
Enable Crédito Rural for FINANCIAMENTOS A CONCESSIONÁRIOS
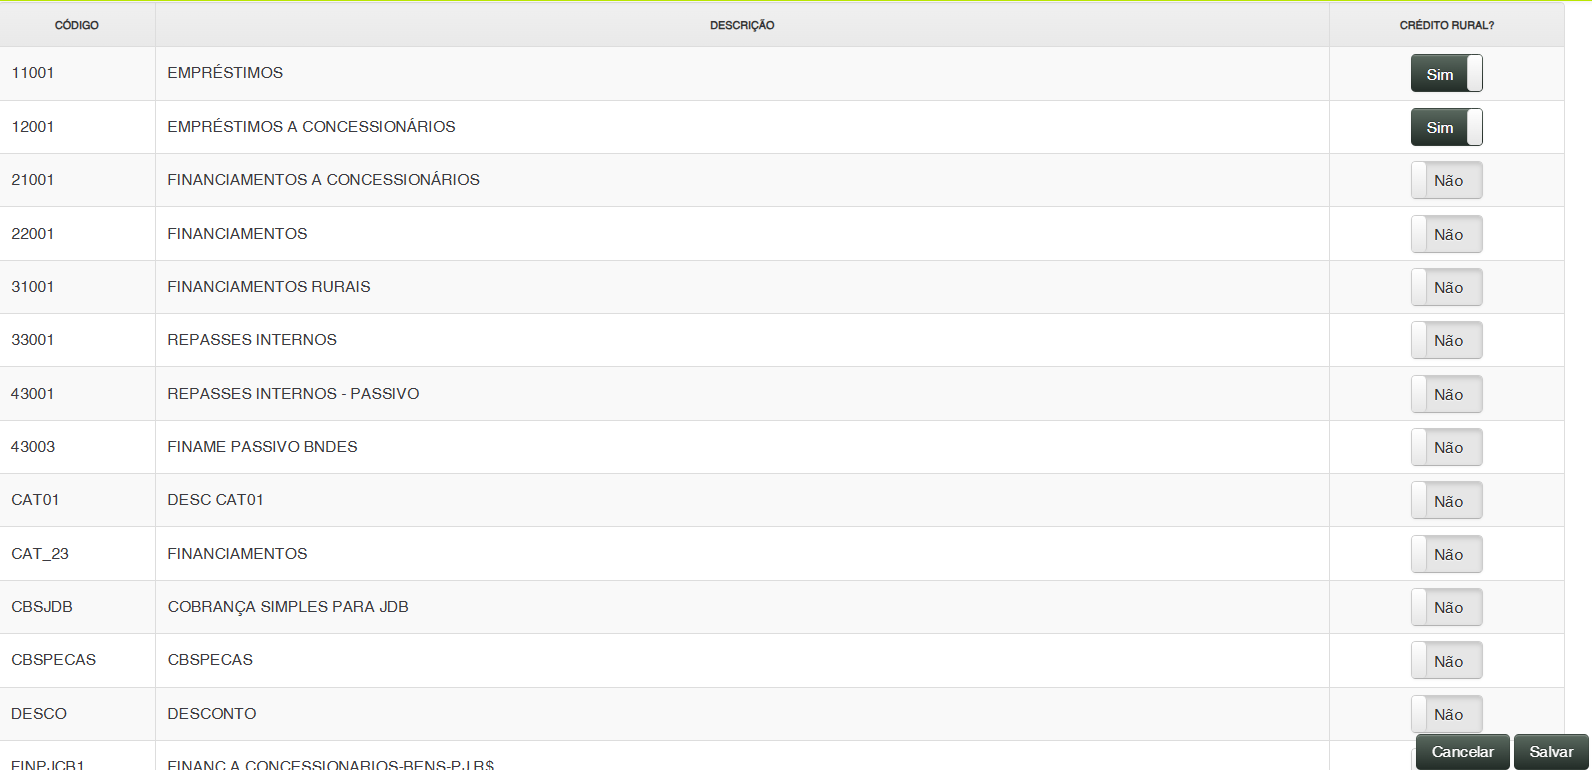[x=1446, y=181]
